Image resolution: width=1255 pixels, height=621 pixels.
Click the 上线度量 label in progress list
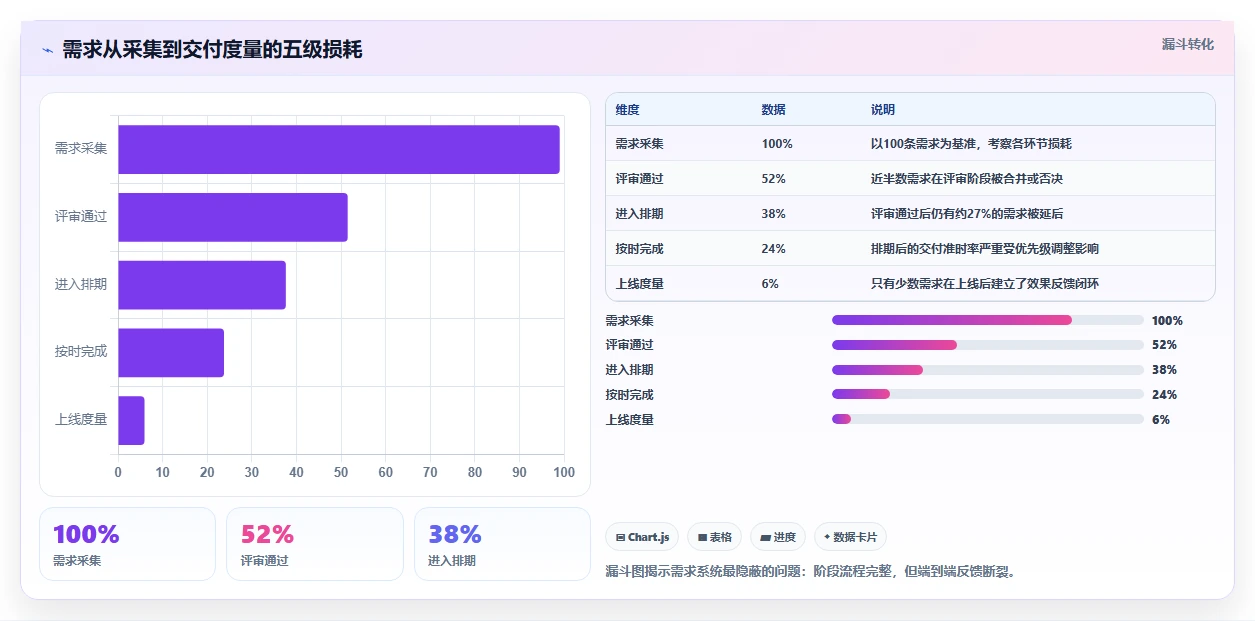(630, 420)
